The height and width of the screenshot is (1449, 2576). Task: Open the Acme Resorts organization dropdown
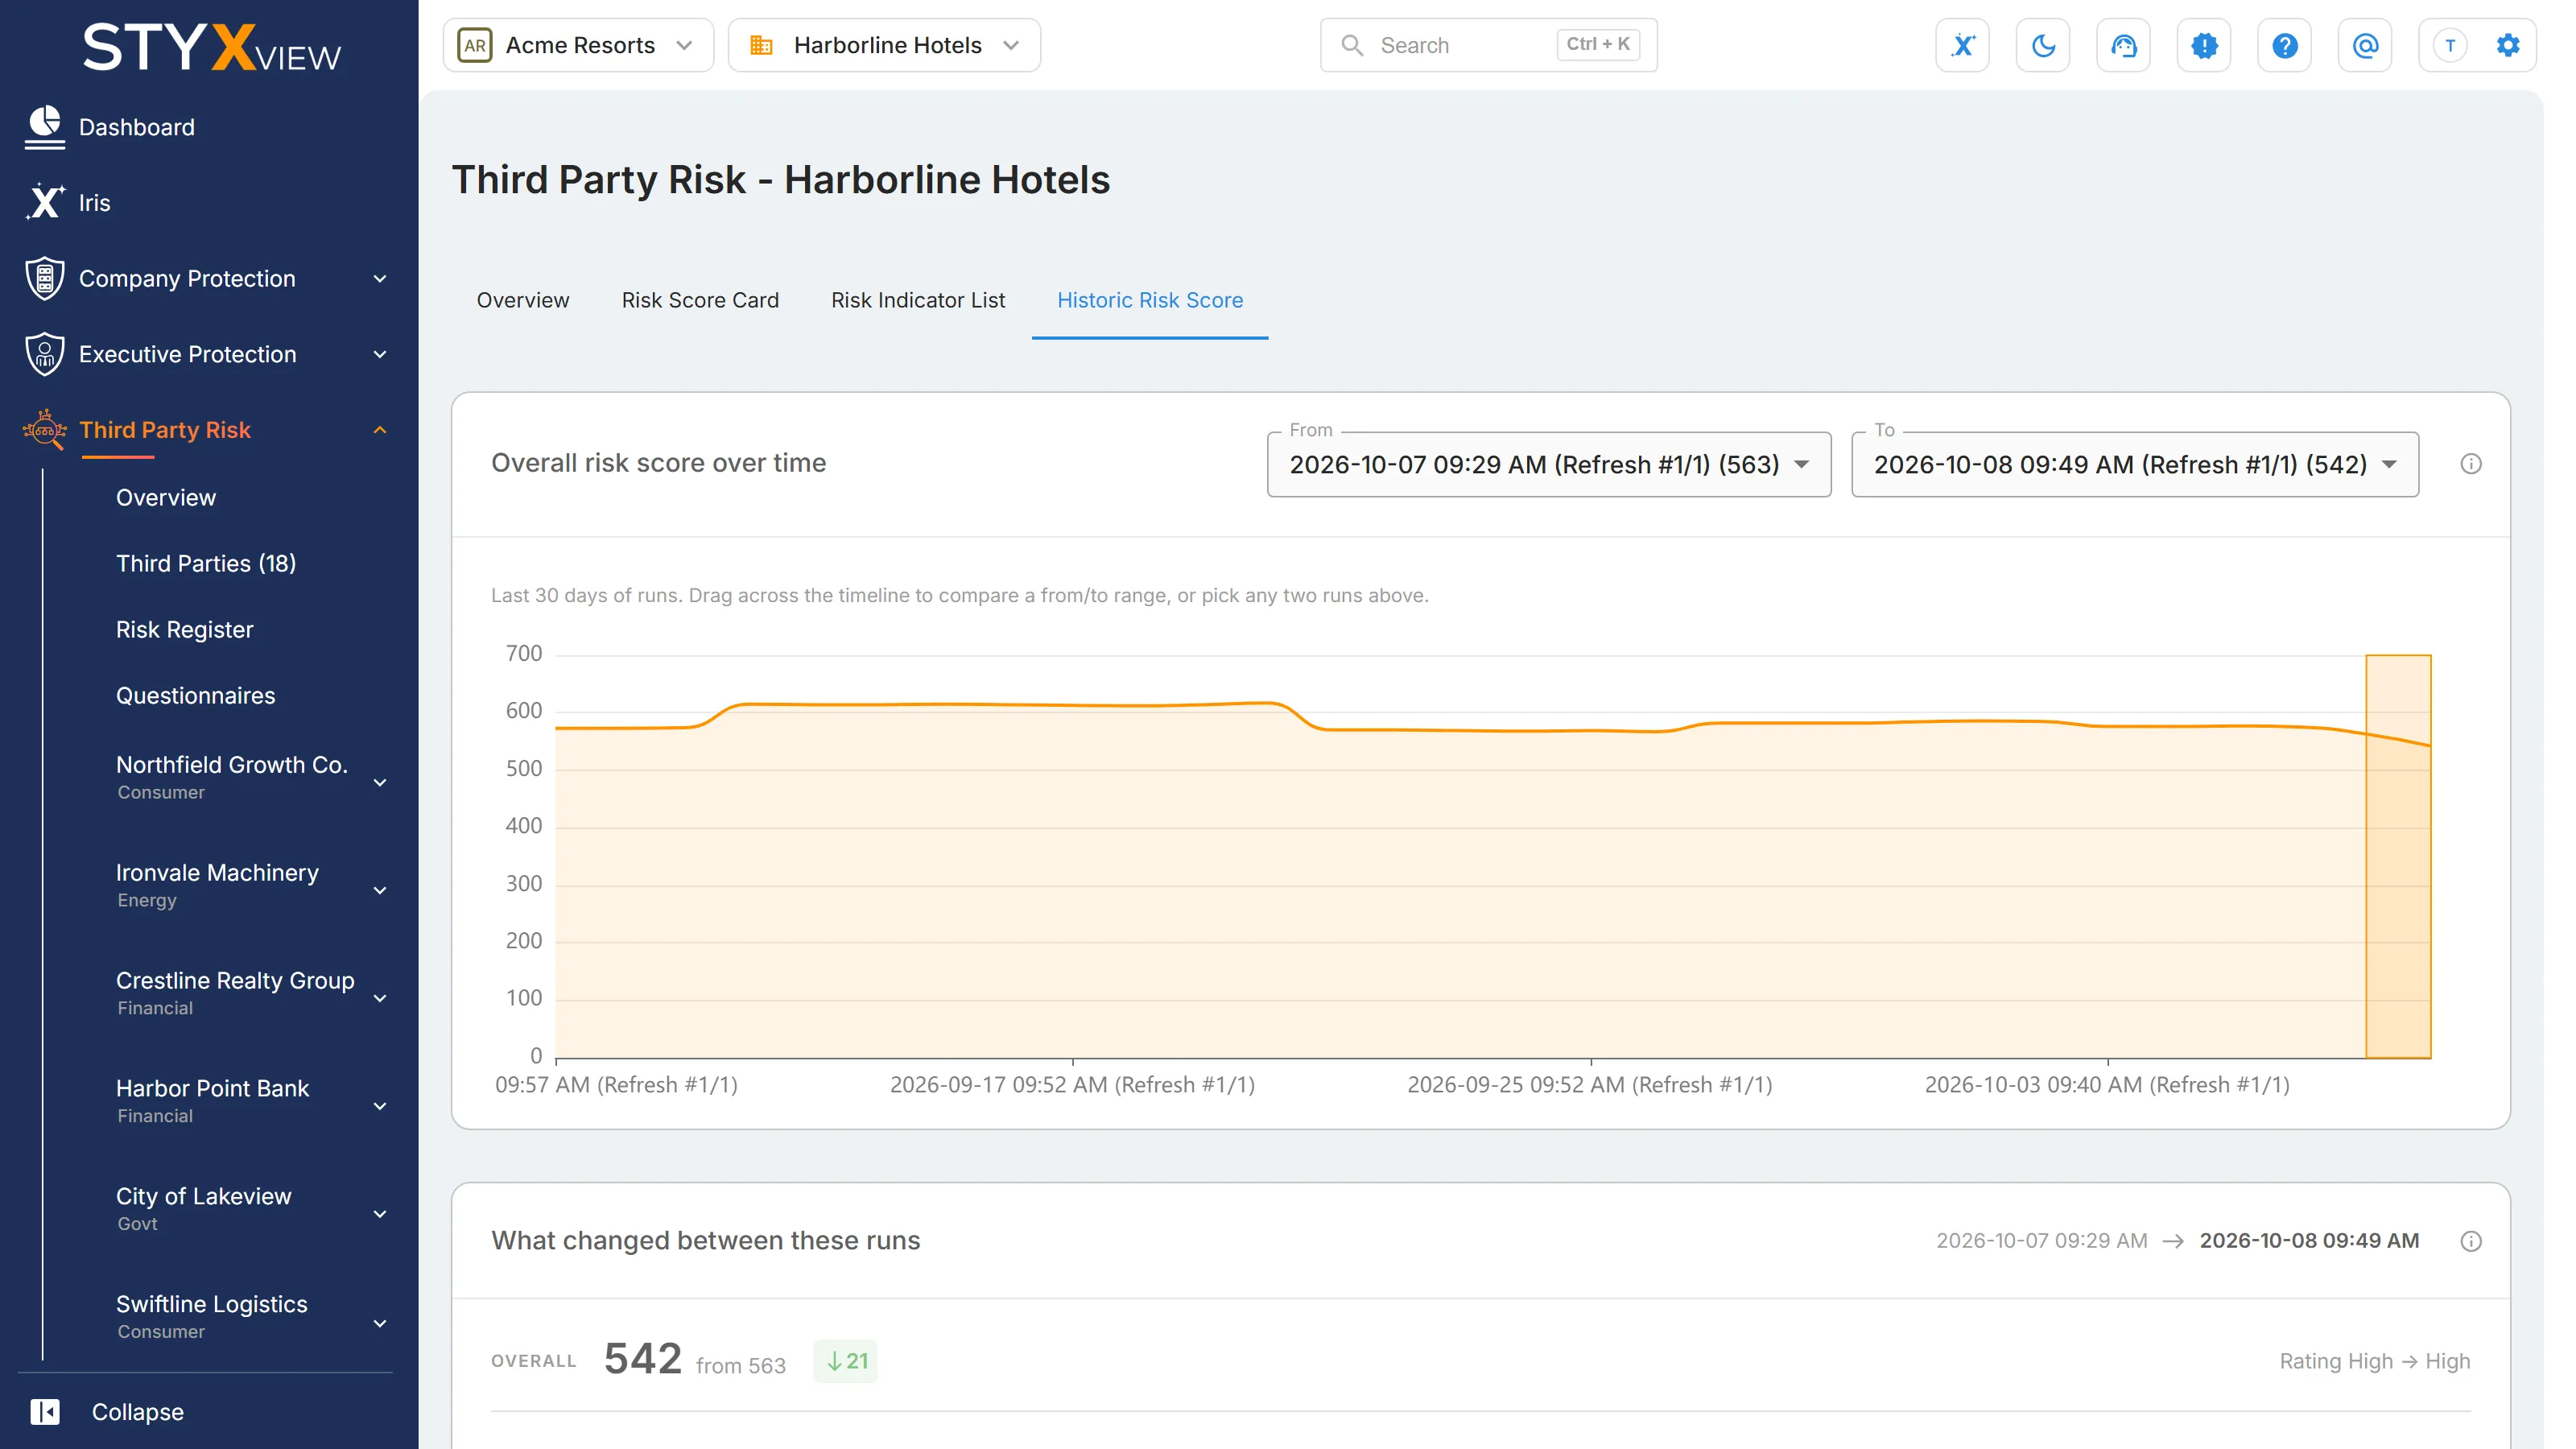coord(578,45)
